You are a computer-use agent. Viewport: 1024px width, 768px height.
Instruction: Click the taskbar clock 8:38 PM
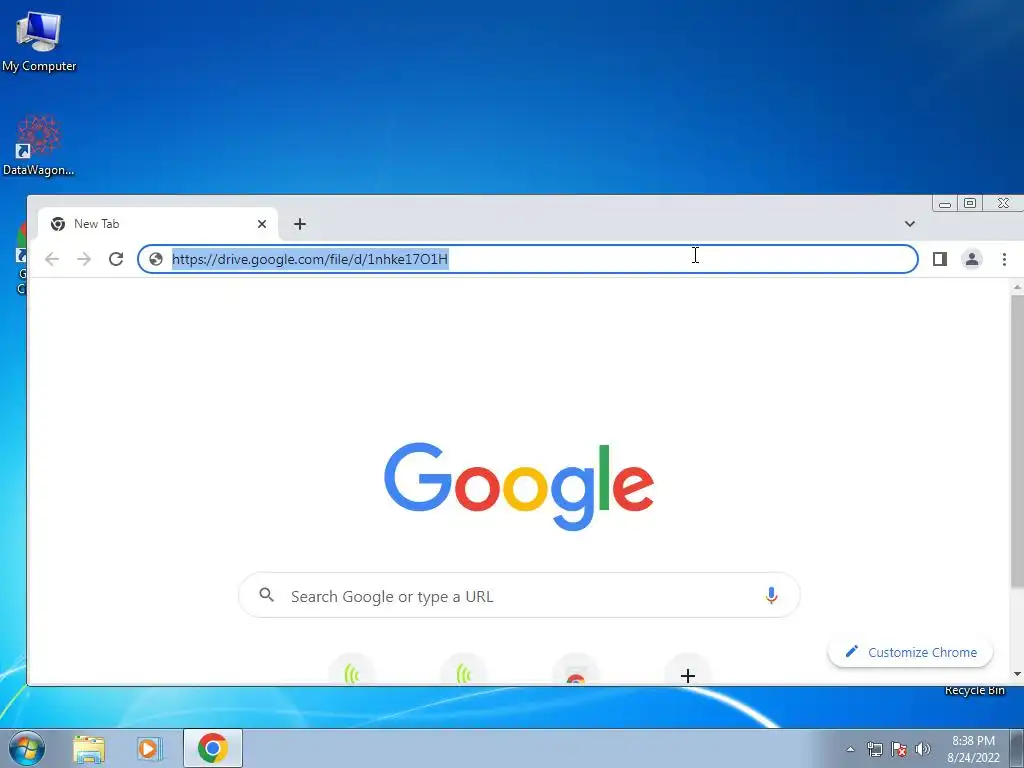[973, 749]
